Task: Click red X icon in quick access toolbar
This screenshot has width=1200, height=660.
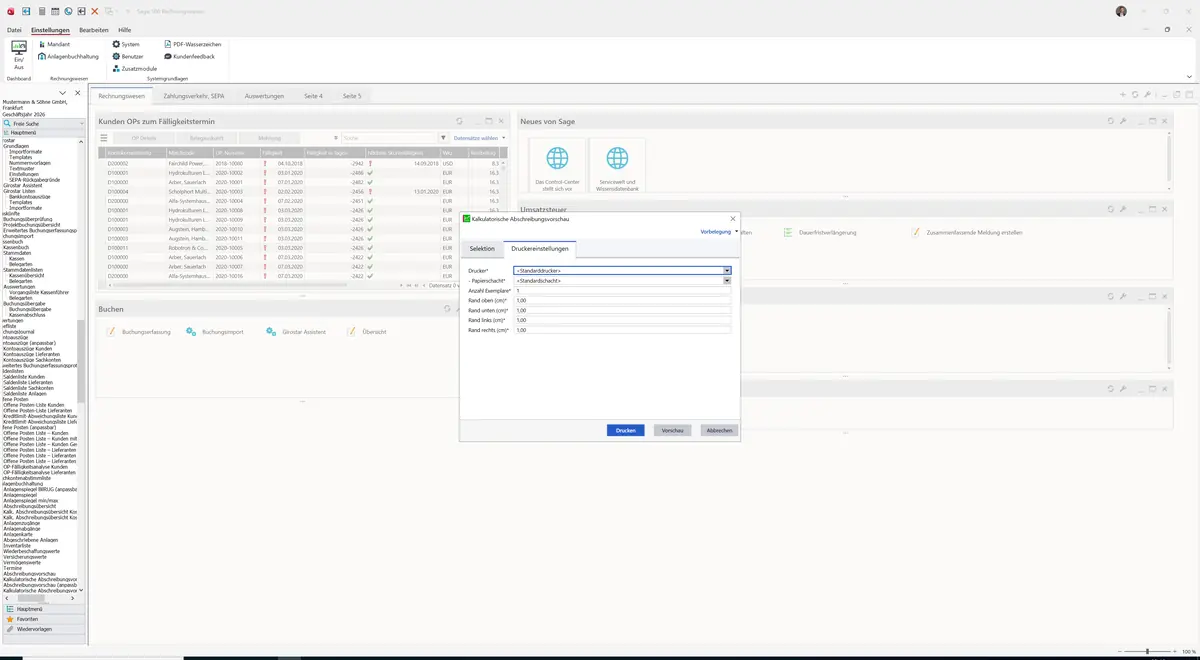Action: coord(95,11)
